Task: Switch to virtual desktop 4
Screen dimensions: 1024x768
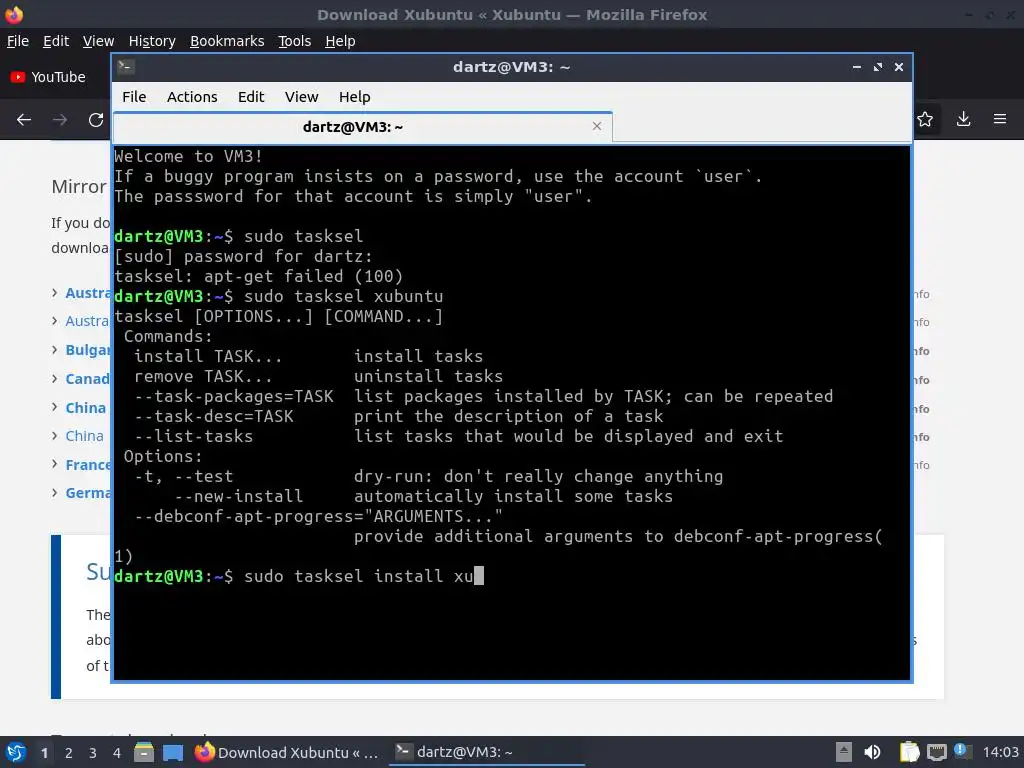Action: pos(117,753)
